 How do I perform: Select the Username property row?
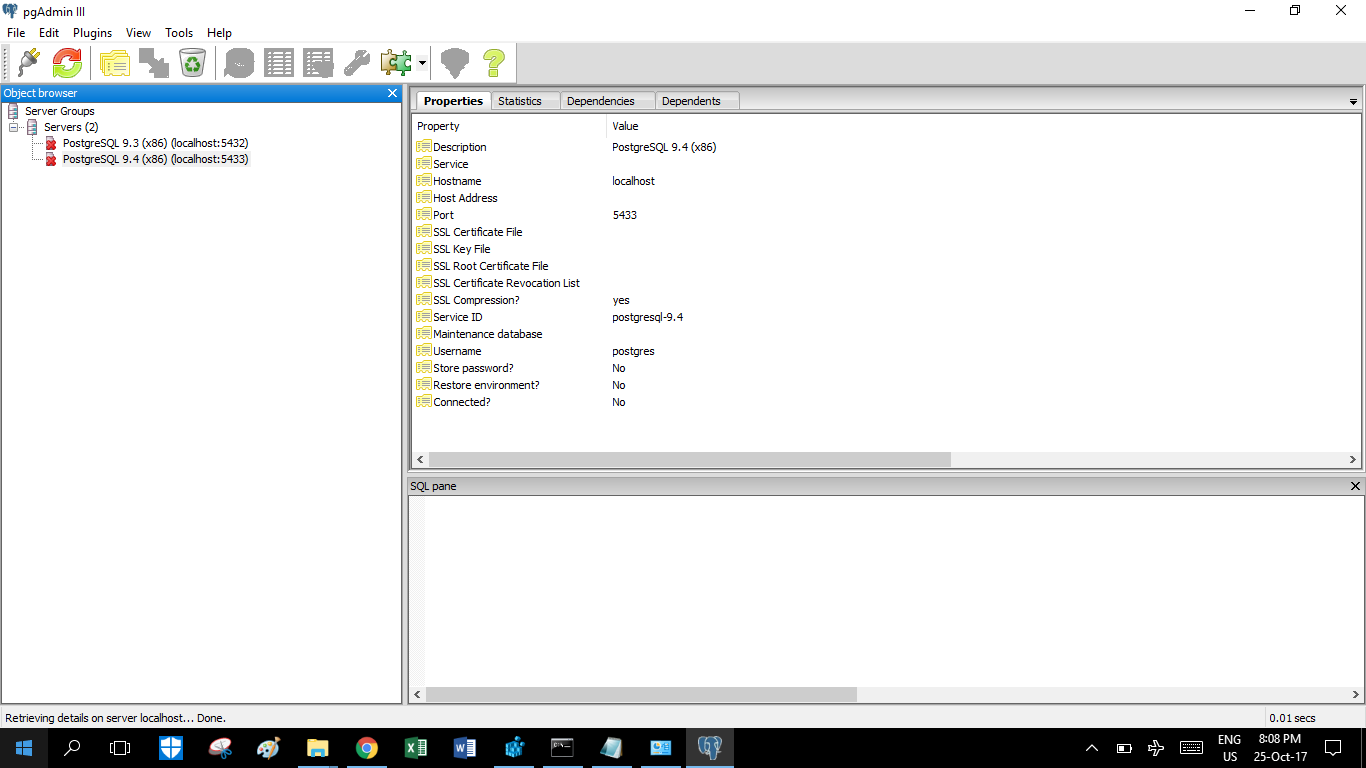point(886,351)
